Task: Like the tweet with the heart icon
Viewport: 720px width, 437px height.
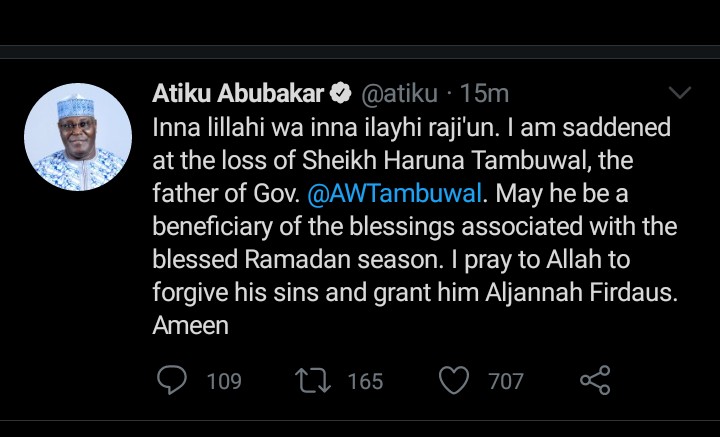Action: 455,380
